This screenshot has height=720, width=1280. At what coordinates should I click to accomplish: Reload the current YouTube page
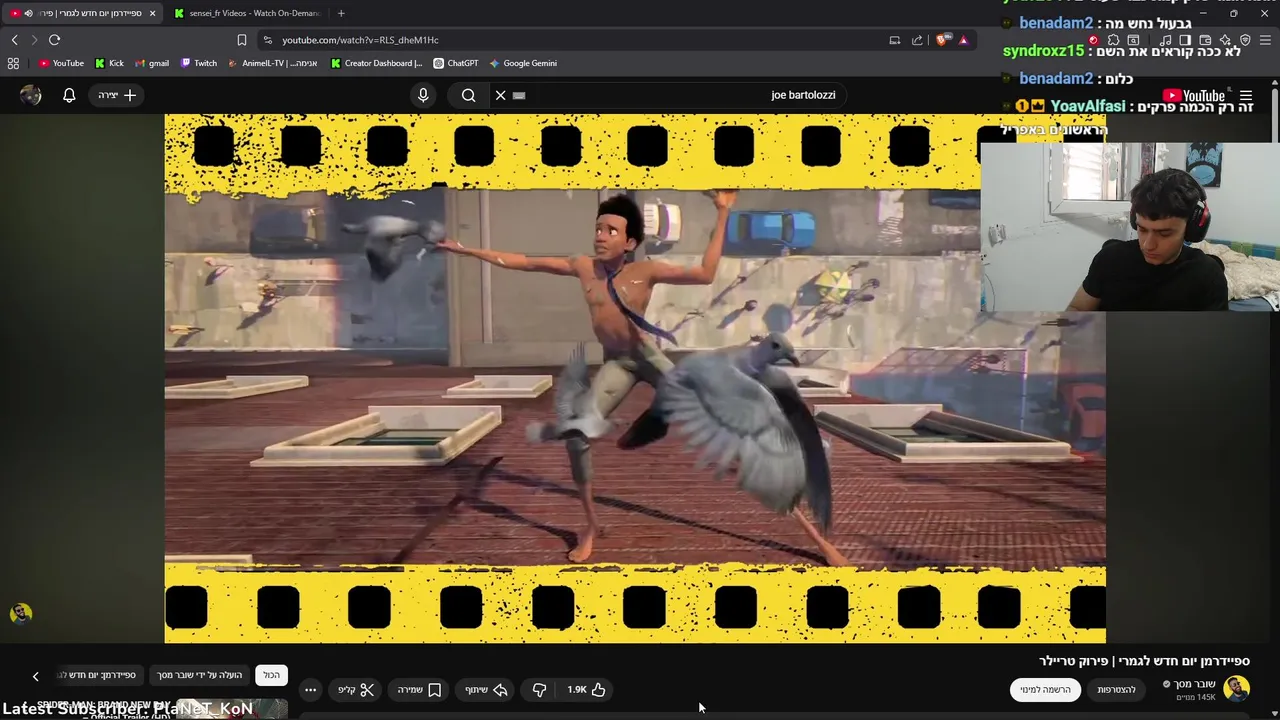(x=54, y=40)
